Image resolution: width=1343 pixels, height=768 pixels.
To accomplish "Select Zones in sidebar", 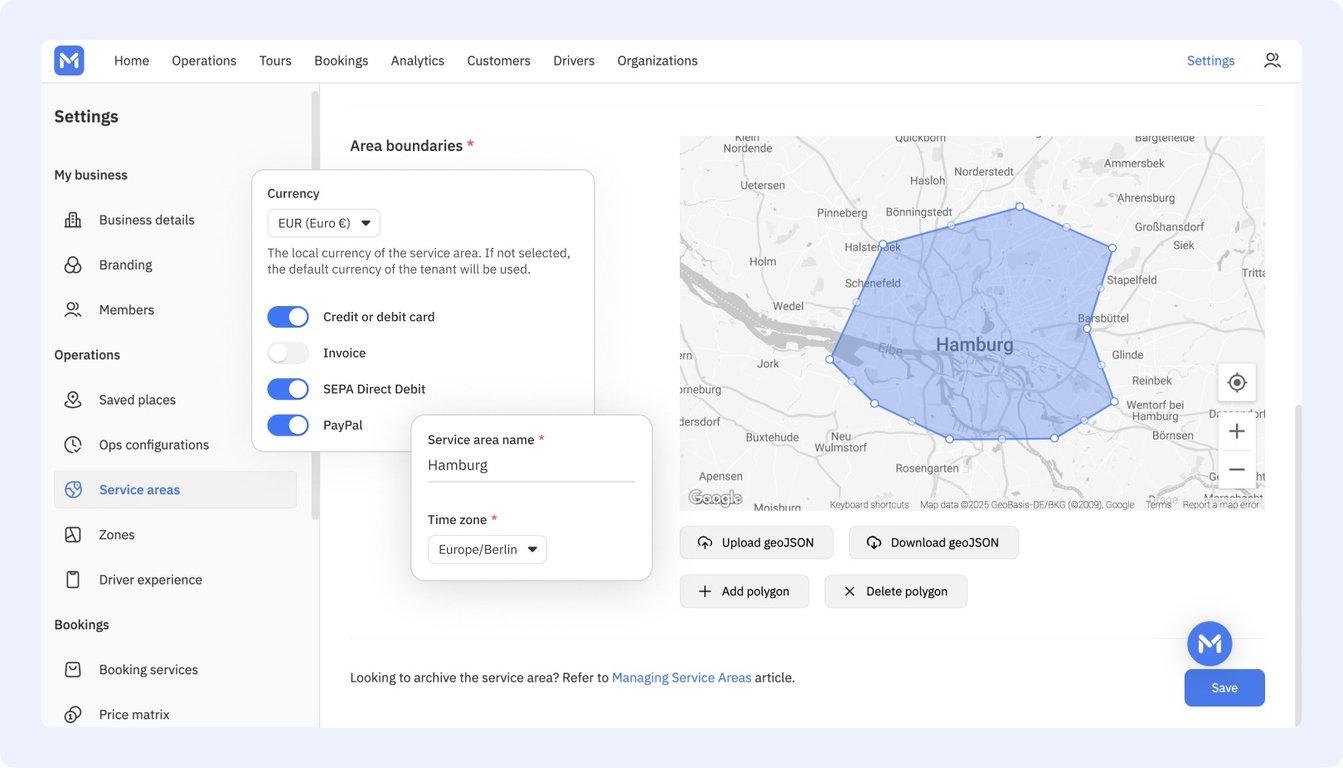I will point(116,535).
